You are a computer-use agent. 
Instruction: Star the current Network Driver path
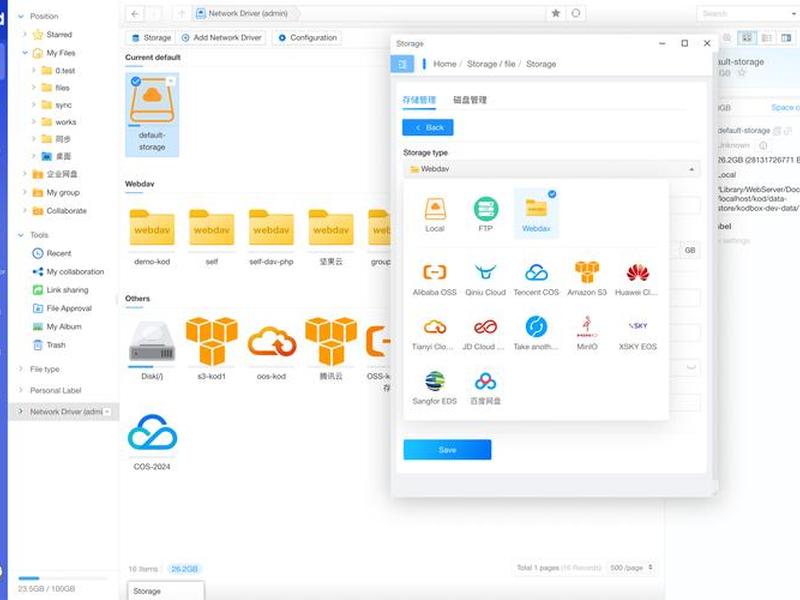pos(556,13)
